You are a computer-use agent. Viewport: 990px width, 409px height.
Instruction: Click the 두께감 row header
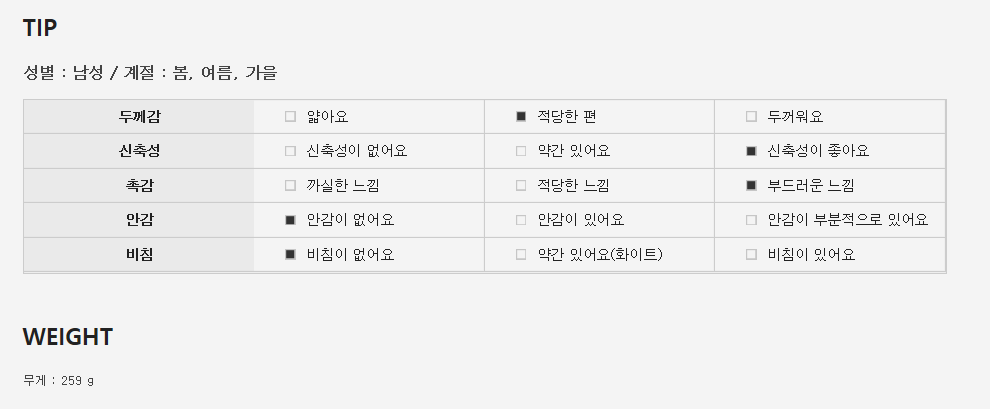click(139, 117)
